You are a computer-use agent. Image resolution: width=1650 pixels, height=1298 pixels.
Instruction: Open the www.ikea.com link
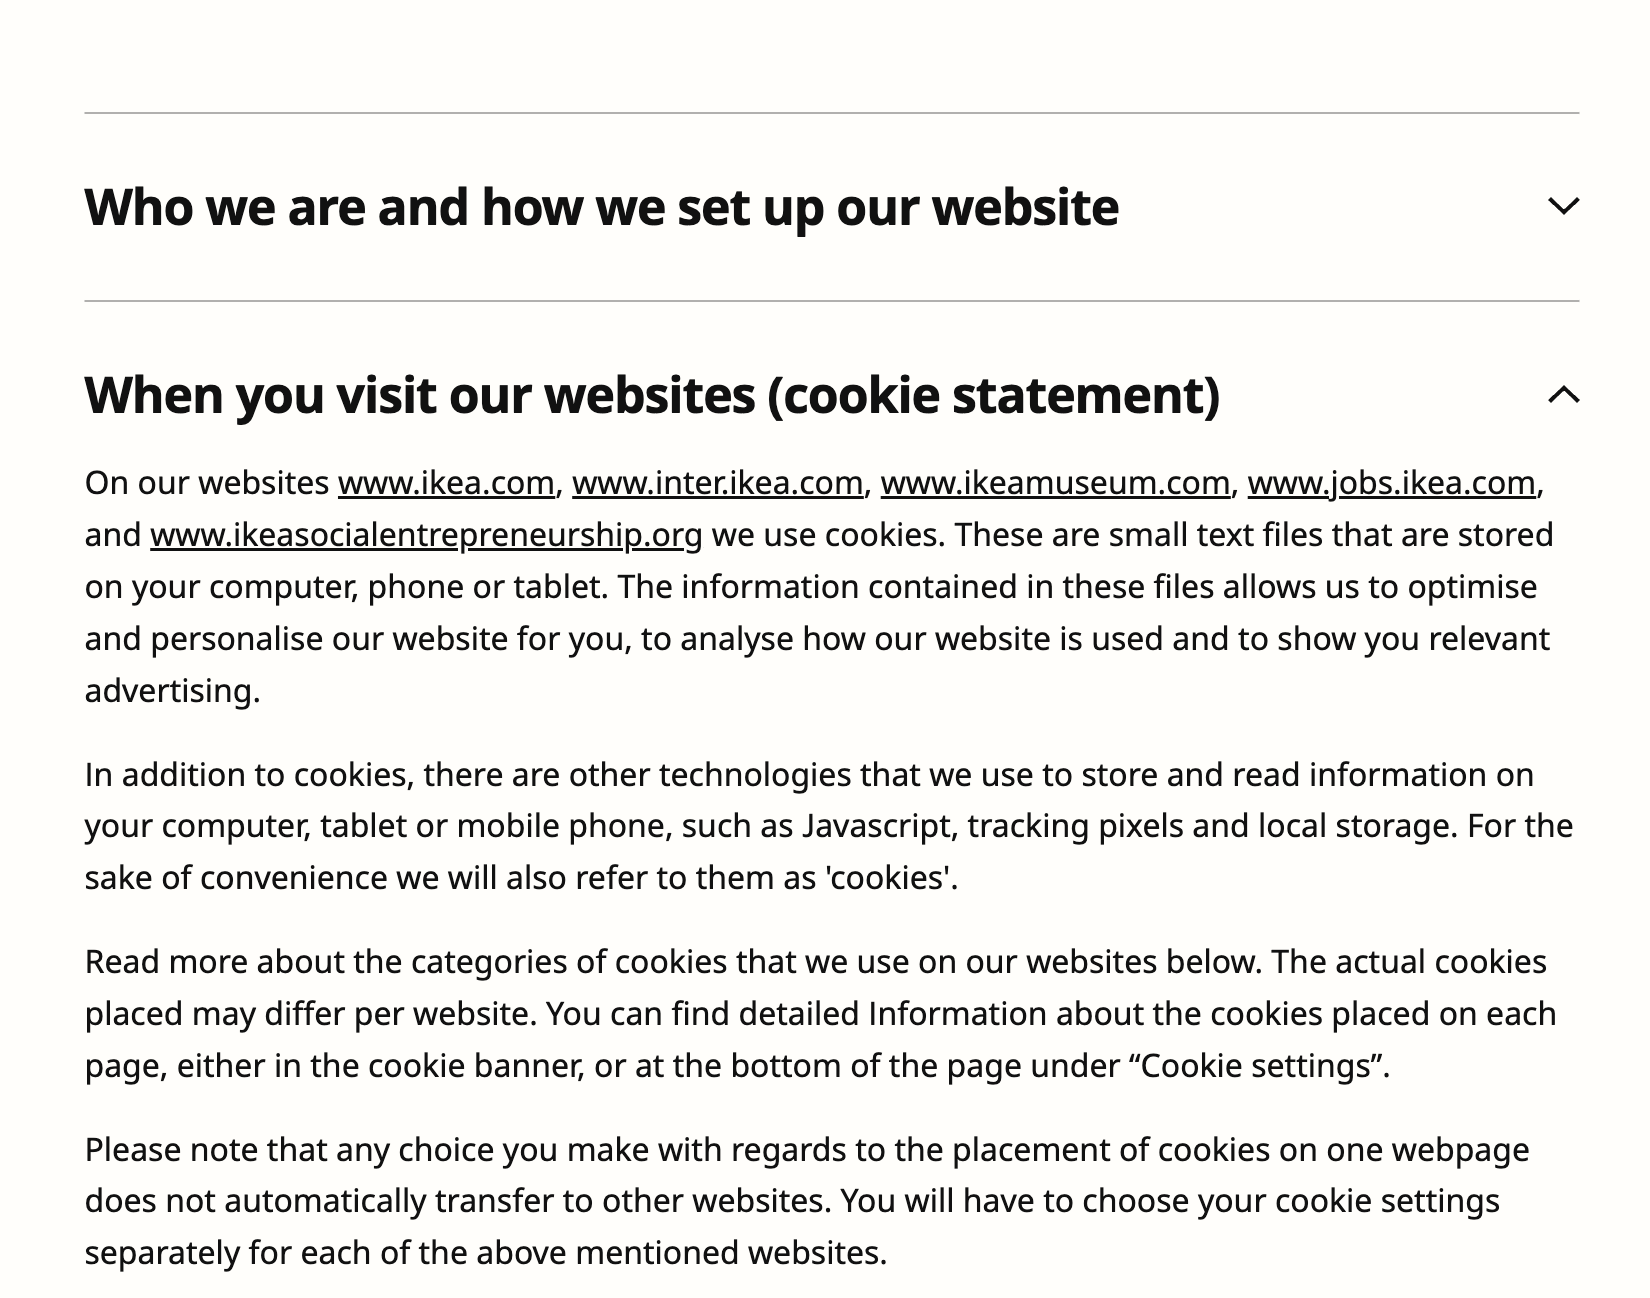pos(446,483)
